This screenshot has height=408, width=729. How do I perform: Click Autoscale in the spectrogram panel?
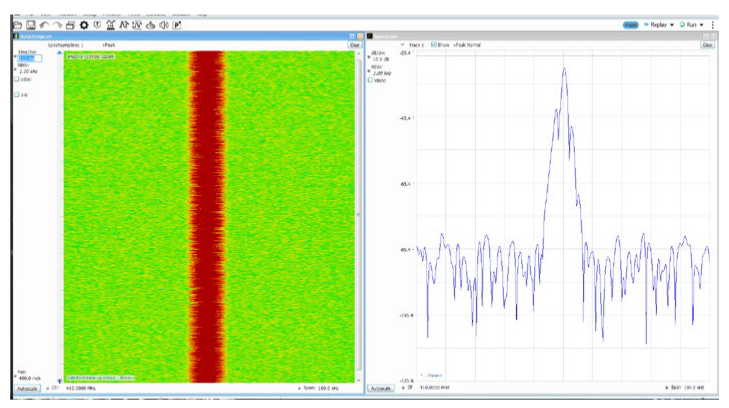click(26, 387)
